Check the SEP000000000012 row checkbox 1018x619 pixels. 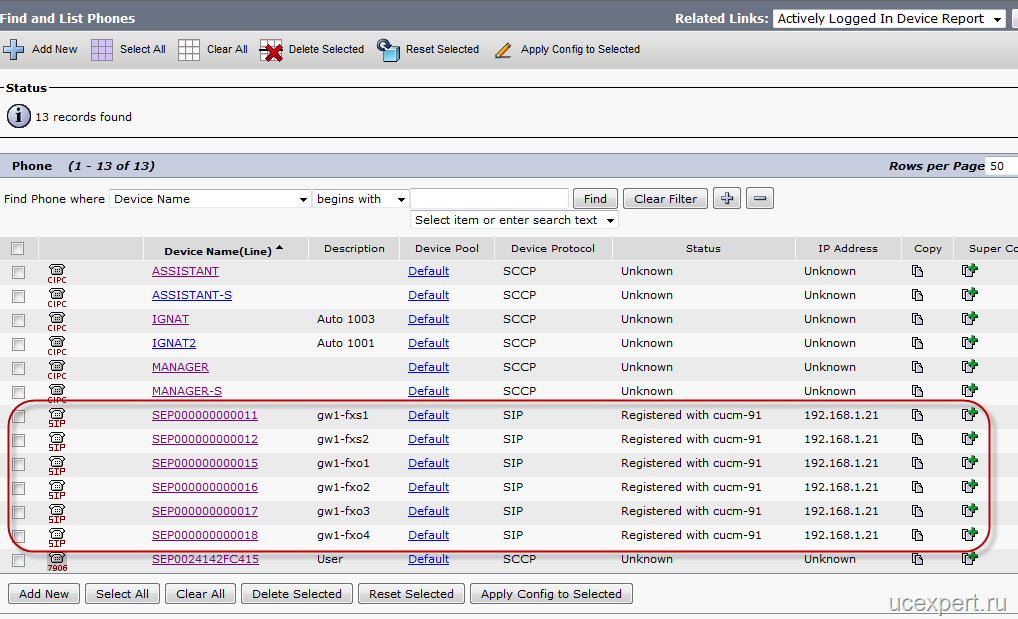click(18, 440)
